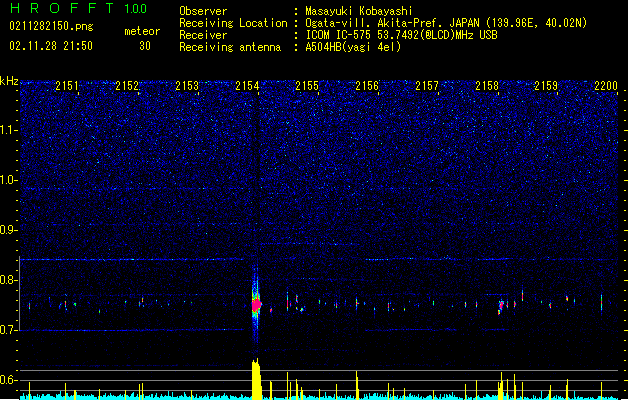Click the Receiving Location label
This screenshot has width=629, height=400.
click(x=233, y=23)
